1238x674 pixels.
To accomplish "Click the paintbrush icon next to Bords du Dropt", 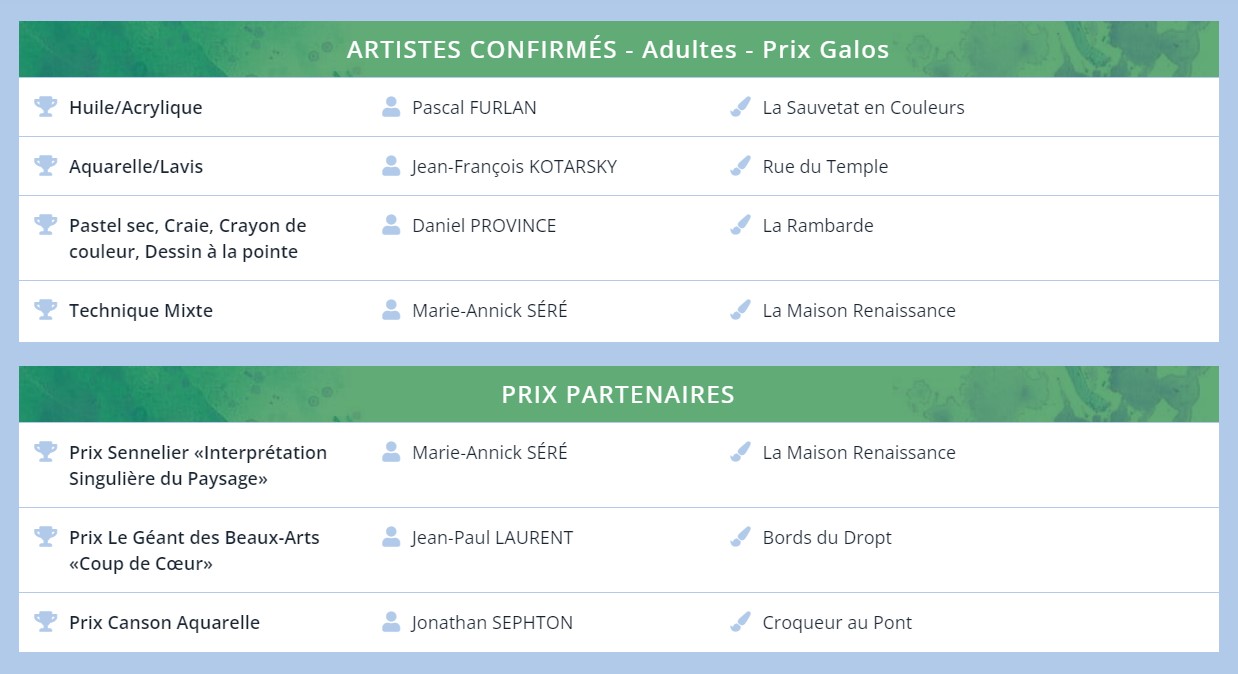I will coord(740,537).
